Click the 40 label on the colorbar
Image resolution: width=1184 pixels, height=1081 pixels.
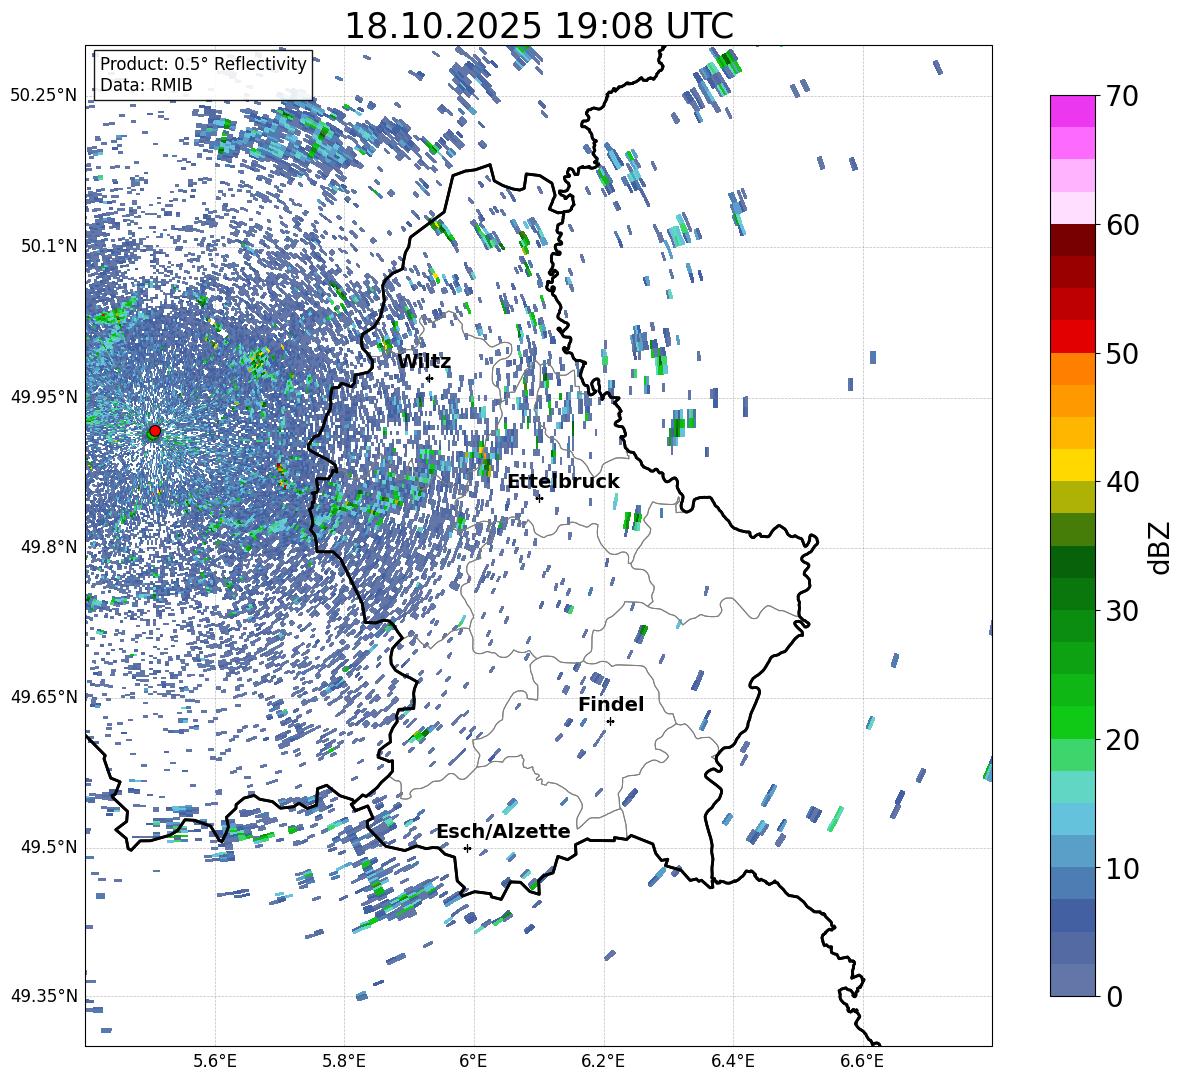click(1122, 482)
